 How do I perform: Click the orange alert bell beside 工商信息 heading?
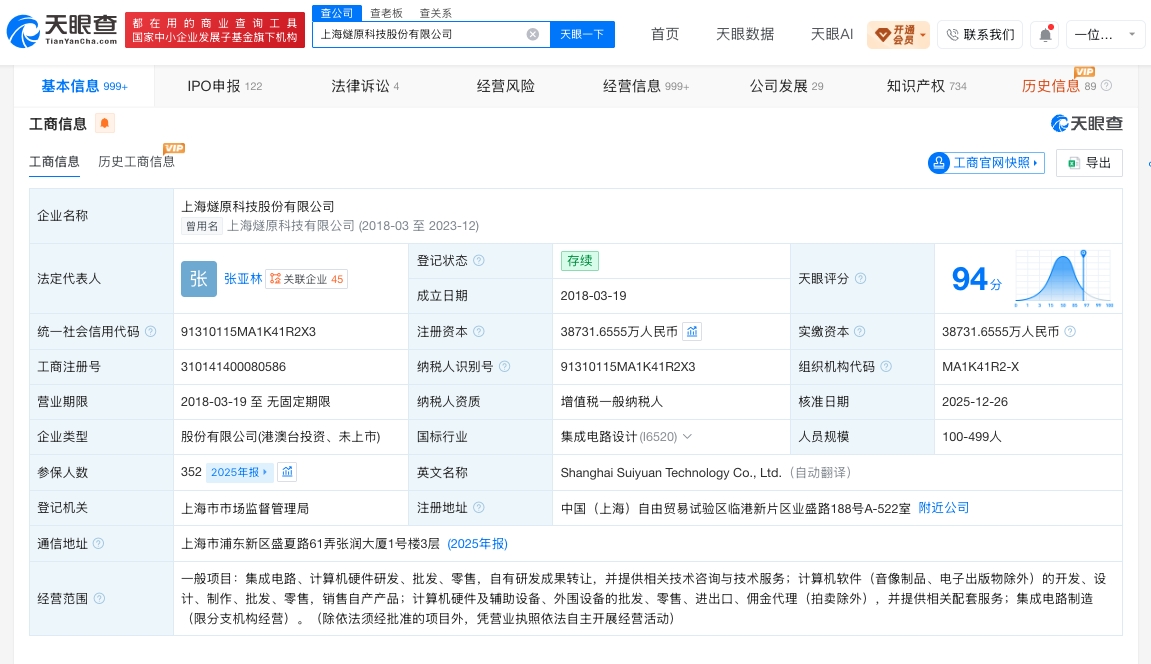[x=105, y=123]
